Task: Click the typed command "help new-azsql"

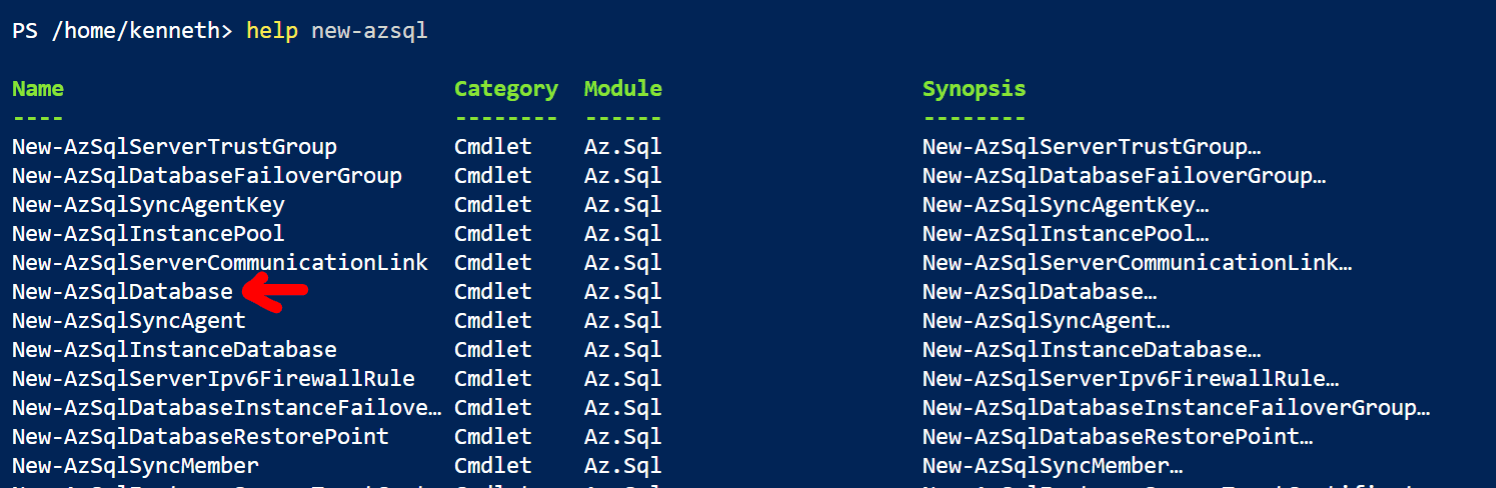Action: pyautogui.click(x=337, y=31)
